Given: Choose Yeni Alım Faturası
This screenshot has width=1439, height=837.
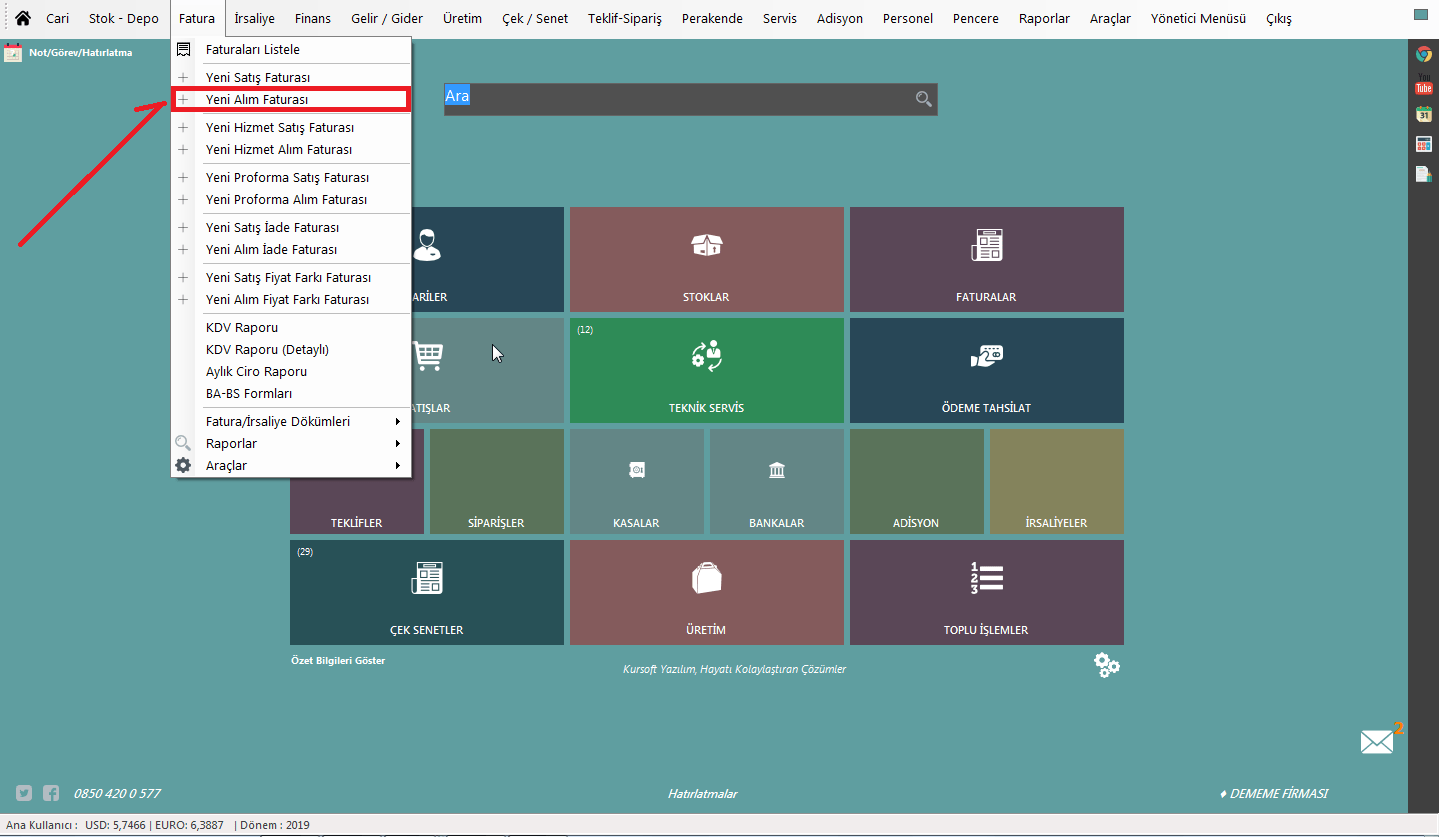Looking at the screenshot, I should (291, 99).
